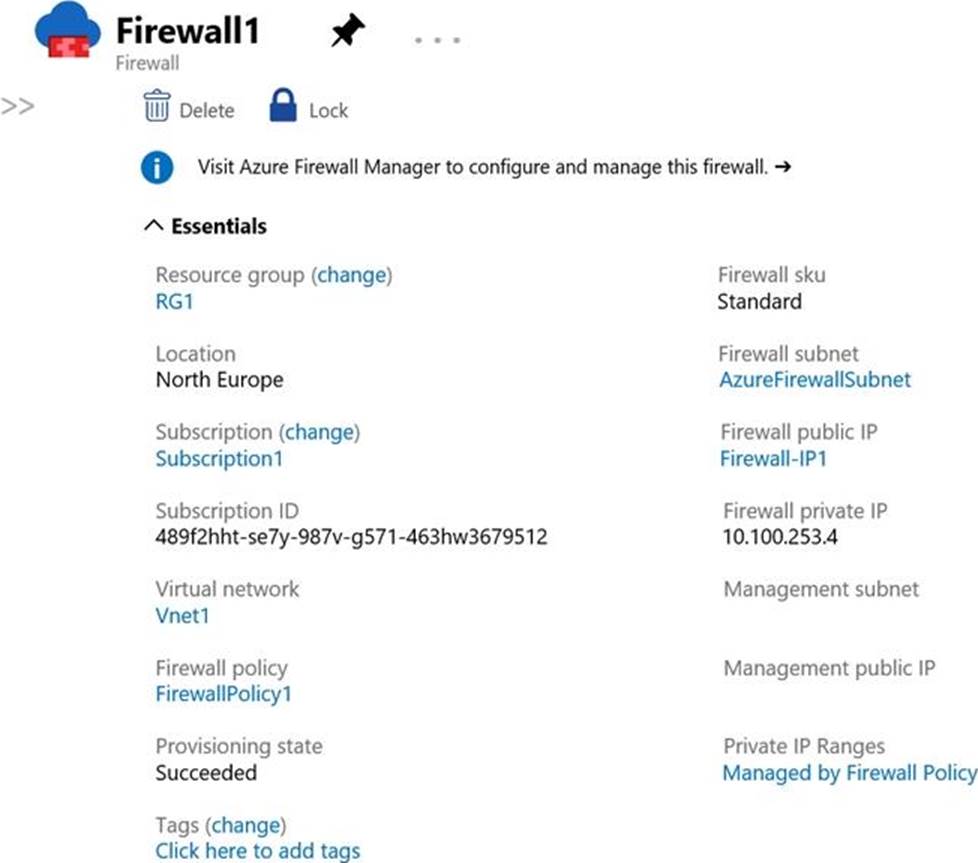This screenshot has width=978, height=863.
Task: Click the Delete trash can icon
Action: tap(157, 107)
